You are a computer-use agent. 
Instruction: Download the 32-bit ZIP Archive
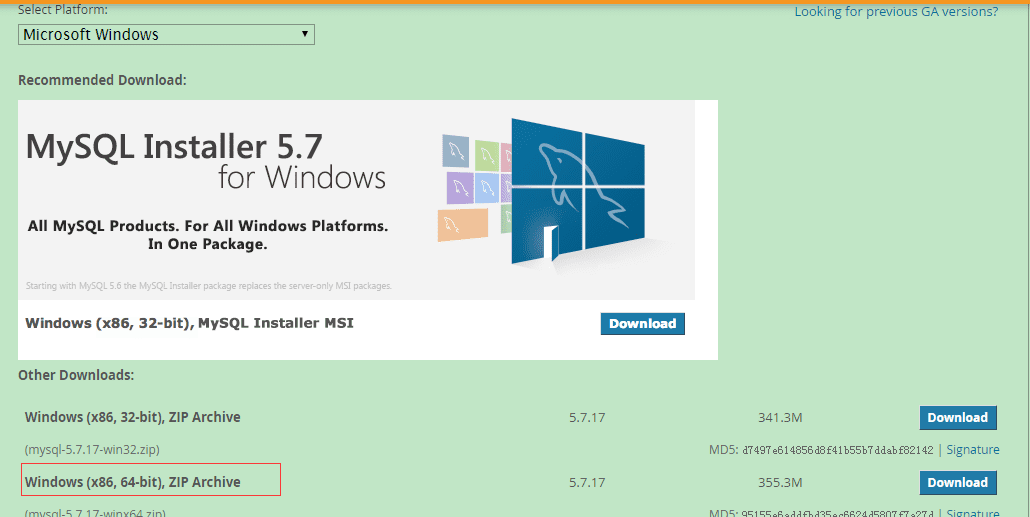[x=958, y=418]
